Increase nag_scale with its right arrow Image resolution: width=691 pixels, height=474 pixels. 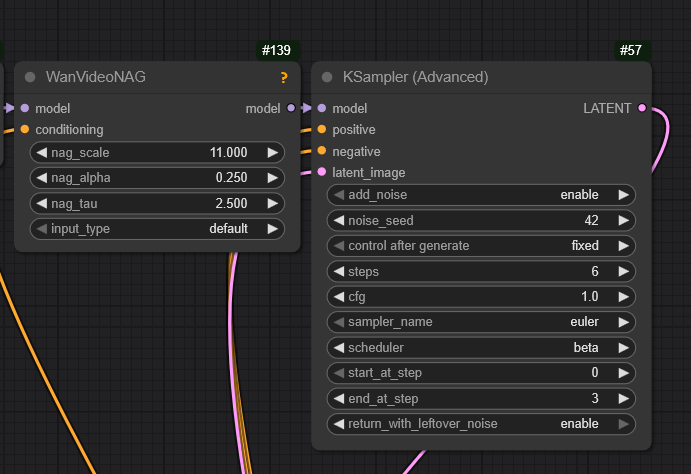(273, 152)
